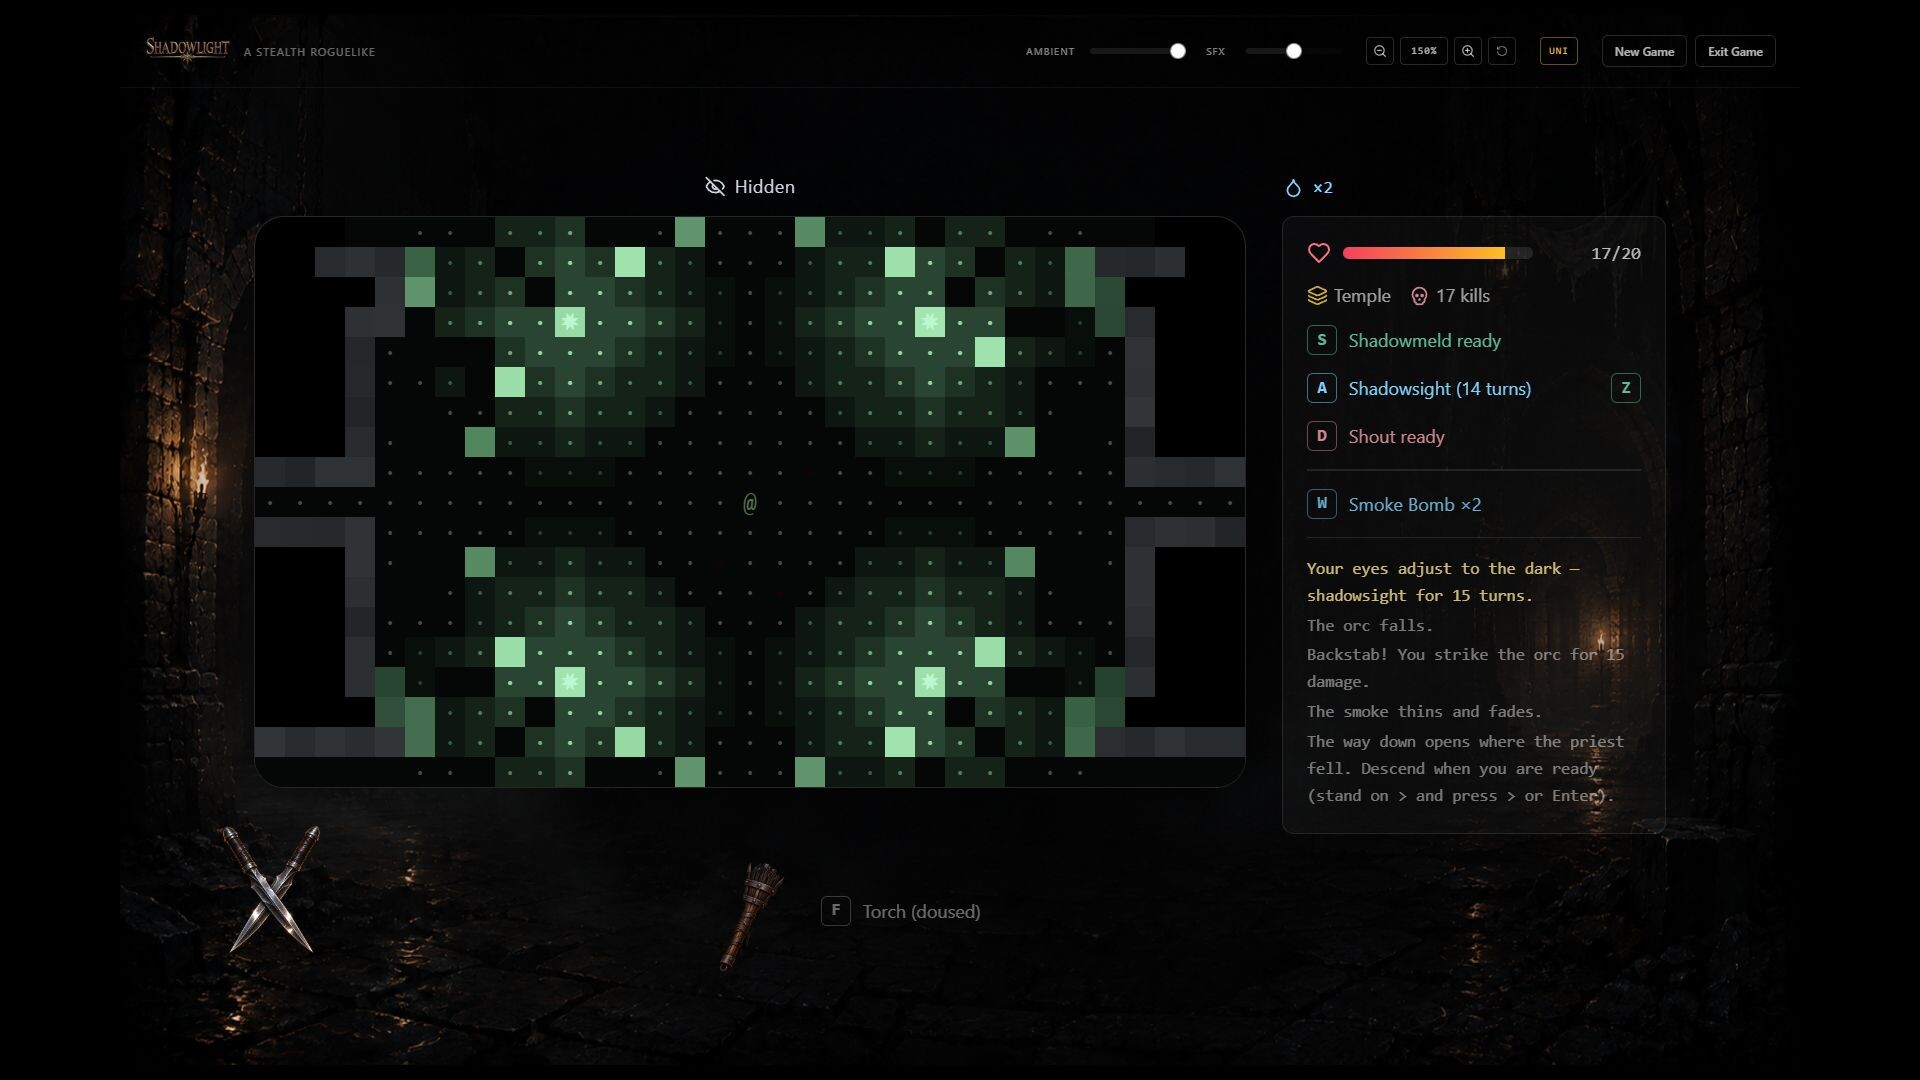The height and width of the screenshot is (1080, 1920).
Task: Adjust the SFX volume slider
Action: click(1292, 51)
